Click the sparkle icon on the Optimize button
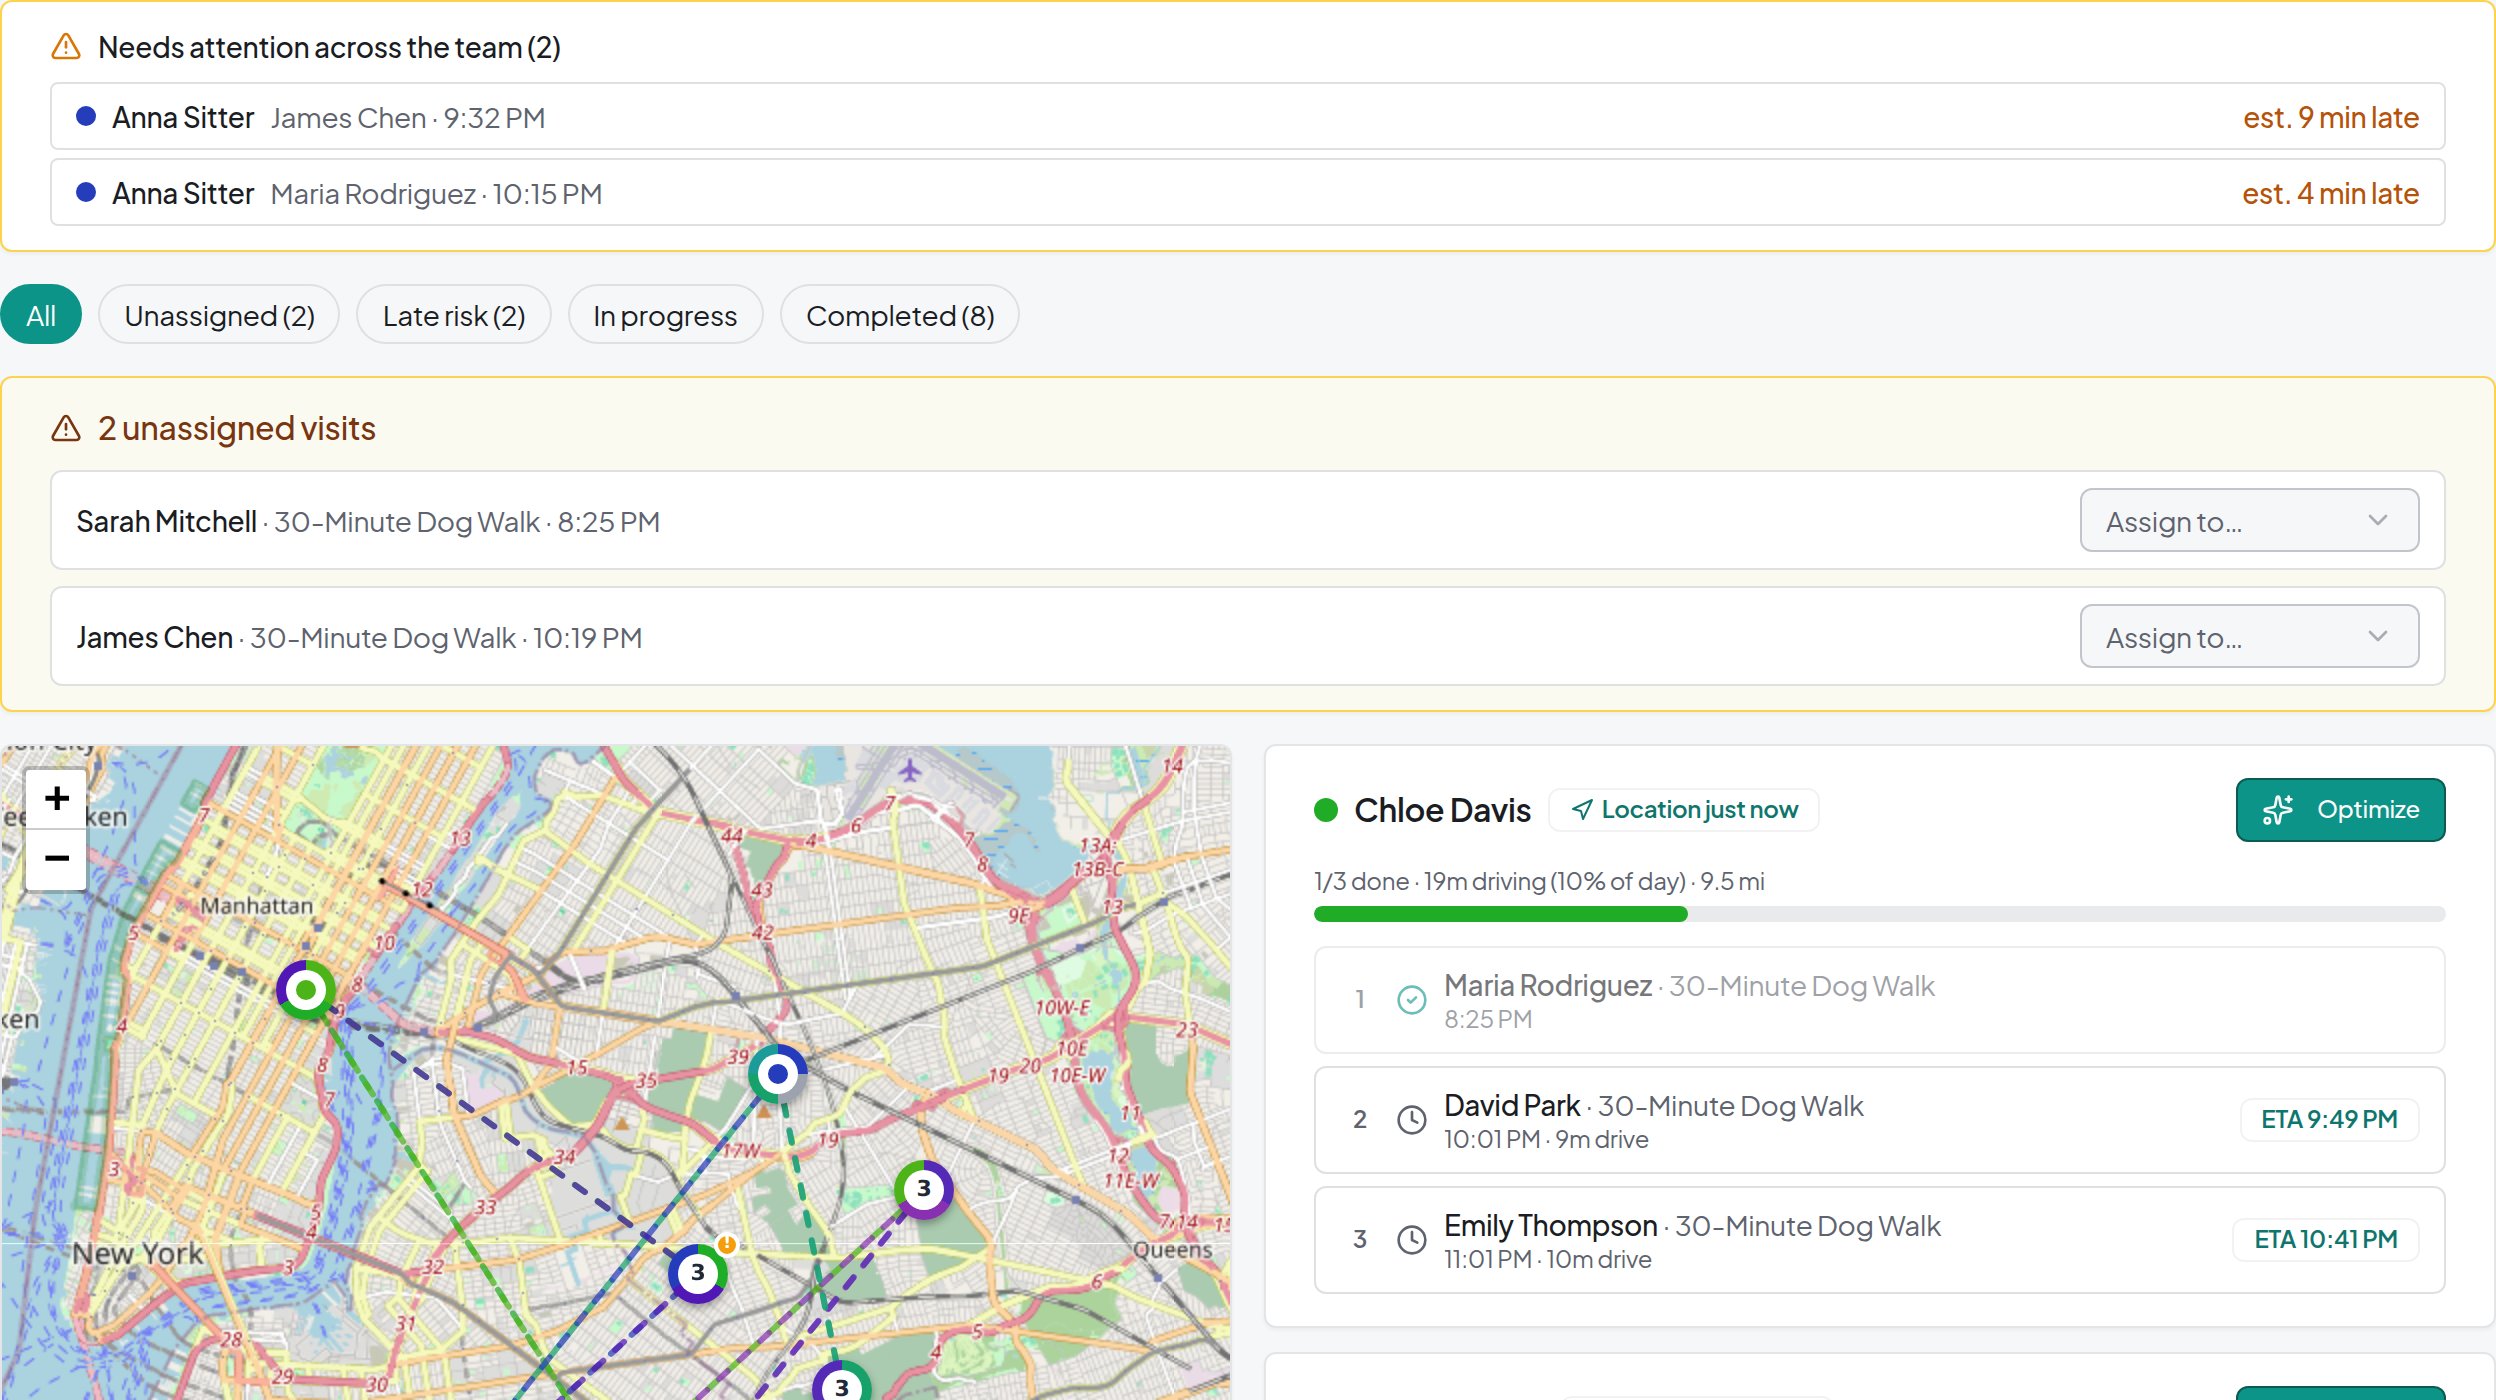The height and width of the screenshot is (1400, 2496). click(2278, 810)
